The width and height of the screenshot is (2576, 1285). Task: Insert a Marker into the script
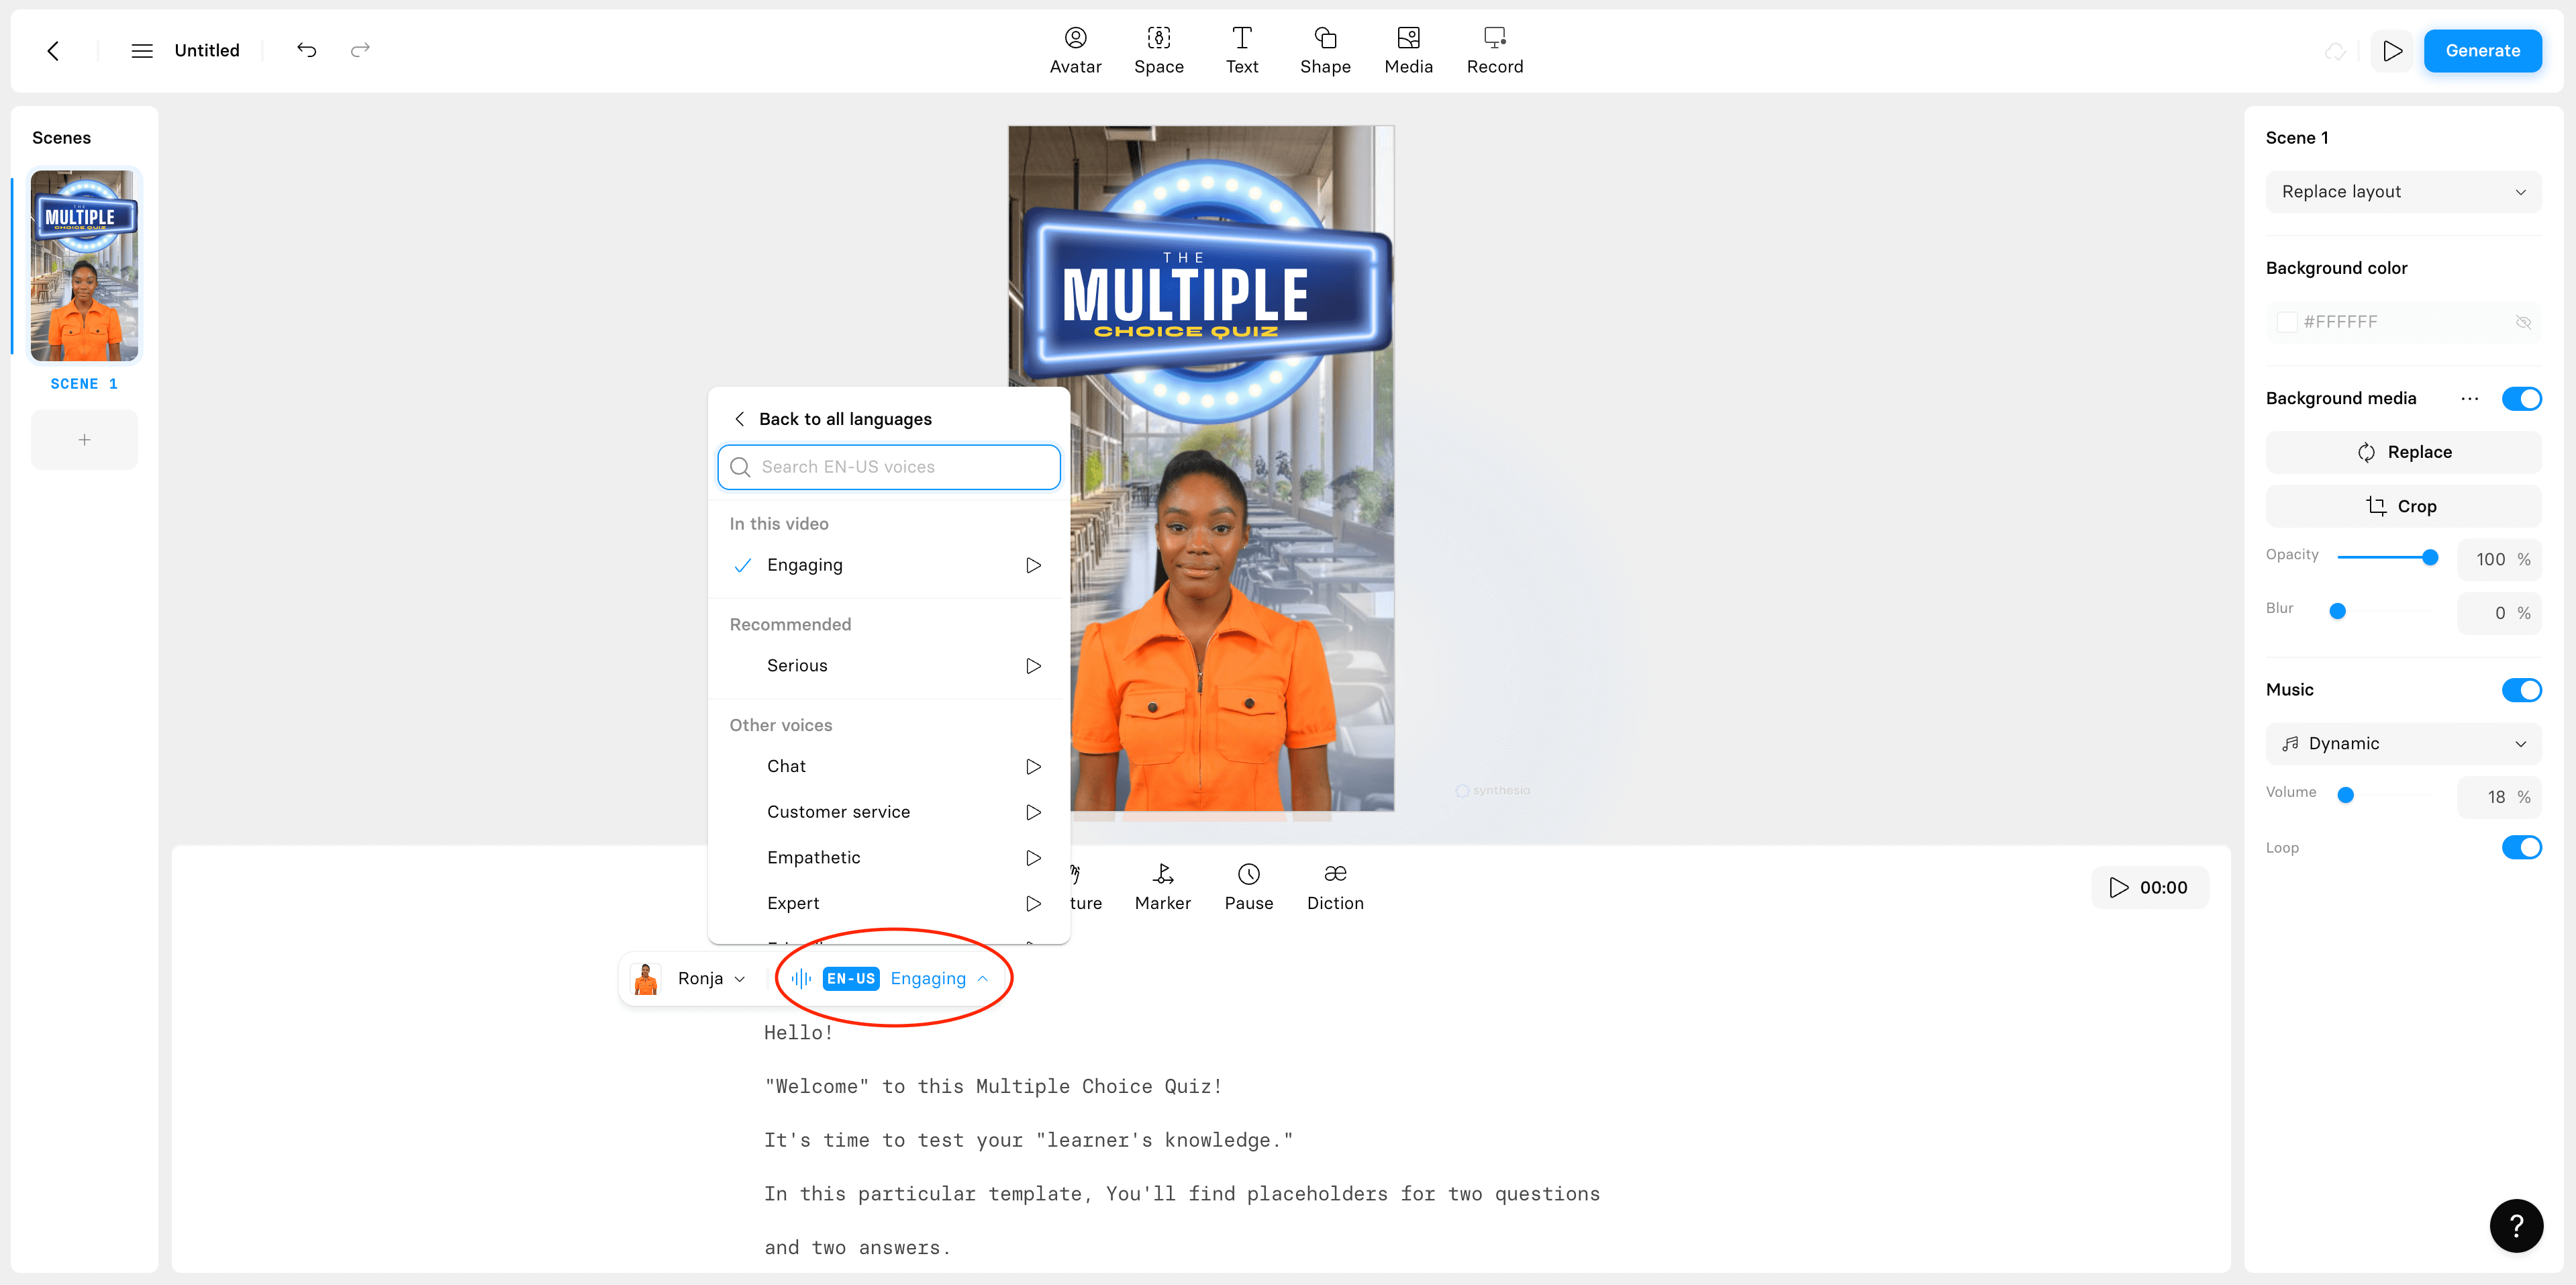(x=1162, y=886)
